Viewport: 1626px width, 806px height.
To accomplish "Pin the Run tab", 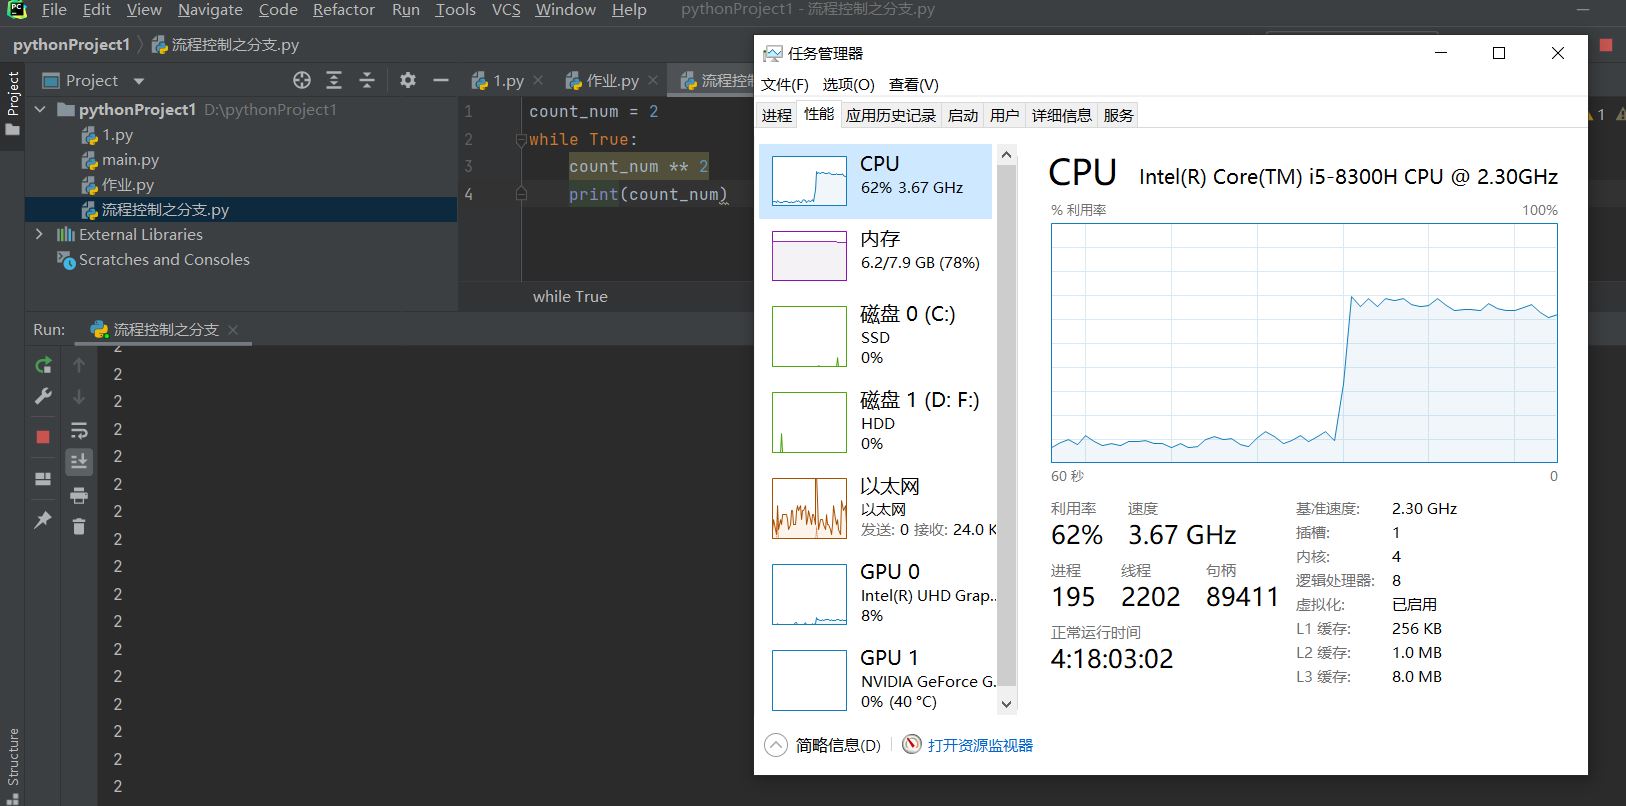I will [x=43, y=520].
